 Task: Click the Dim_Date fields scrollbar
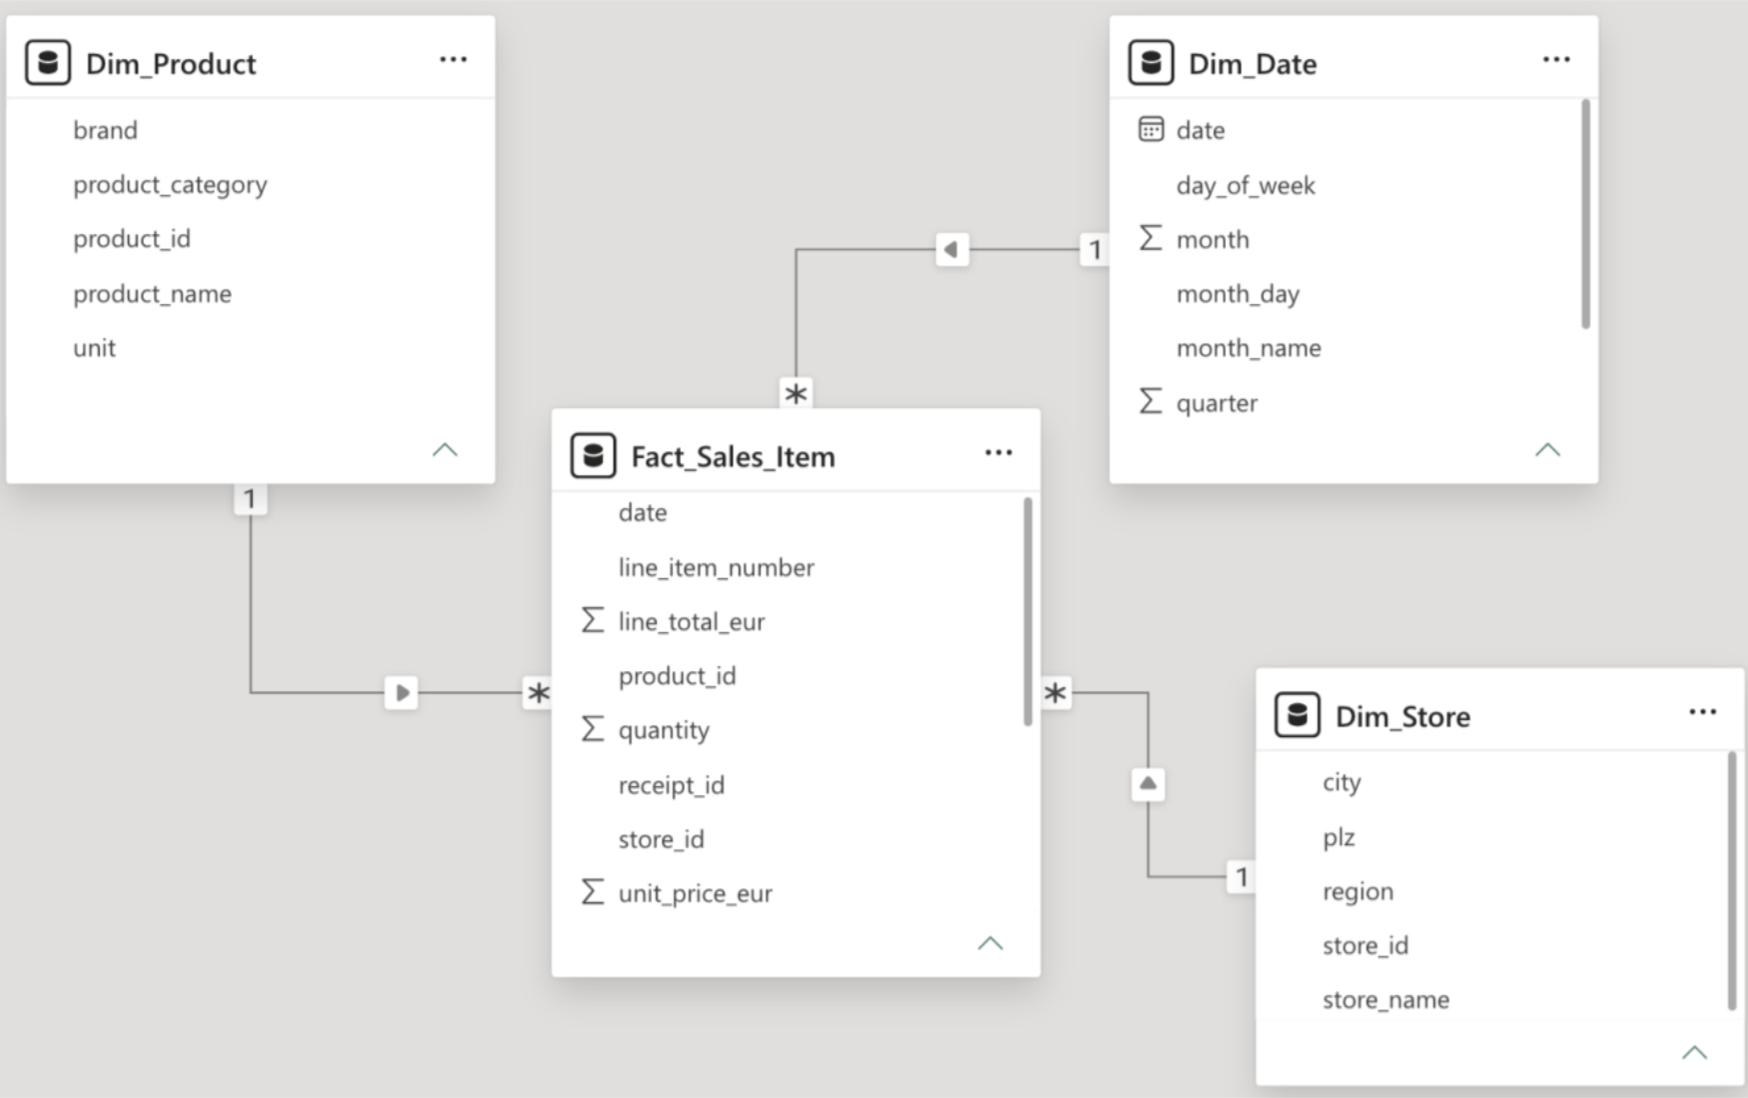1585,214
